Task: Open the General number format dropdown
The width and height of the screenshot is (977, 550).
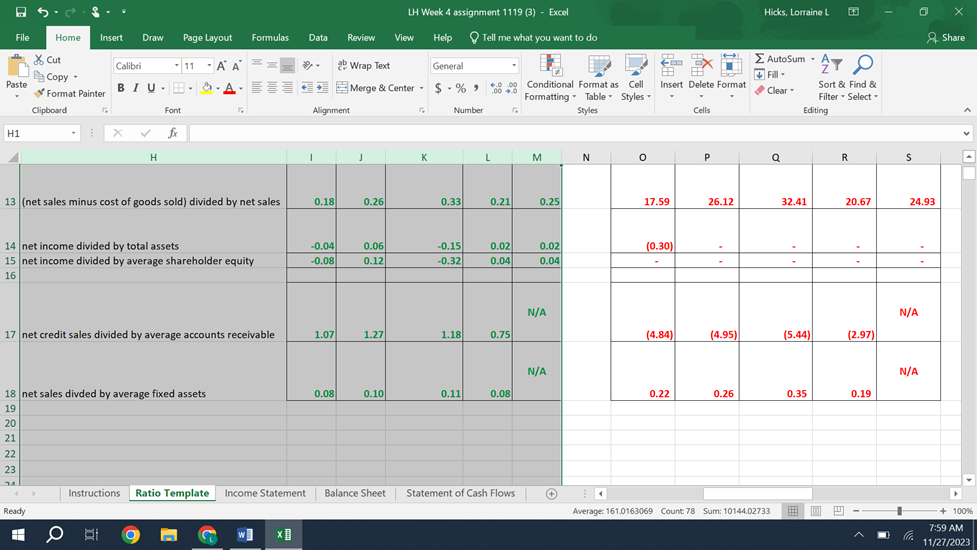Action: [513, 66]
